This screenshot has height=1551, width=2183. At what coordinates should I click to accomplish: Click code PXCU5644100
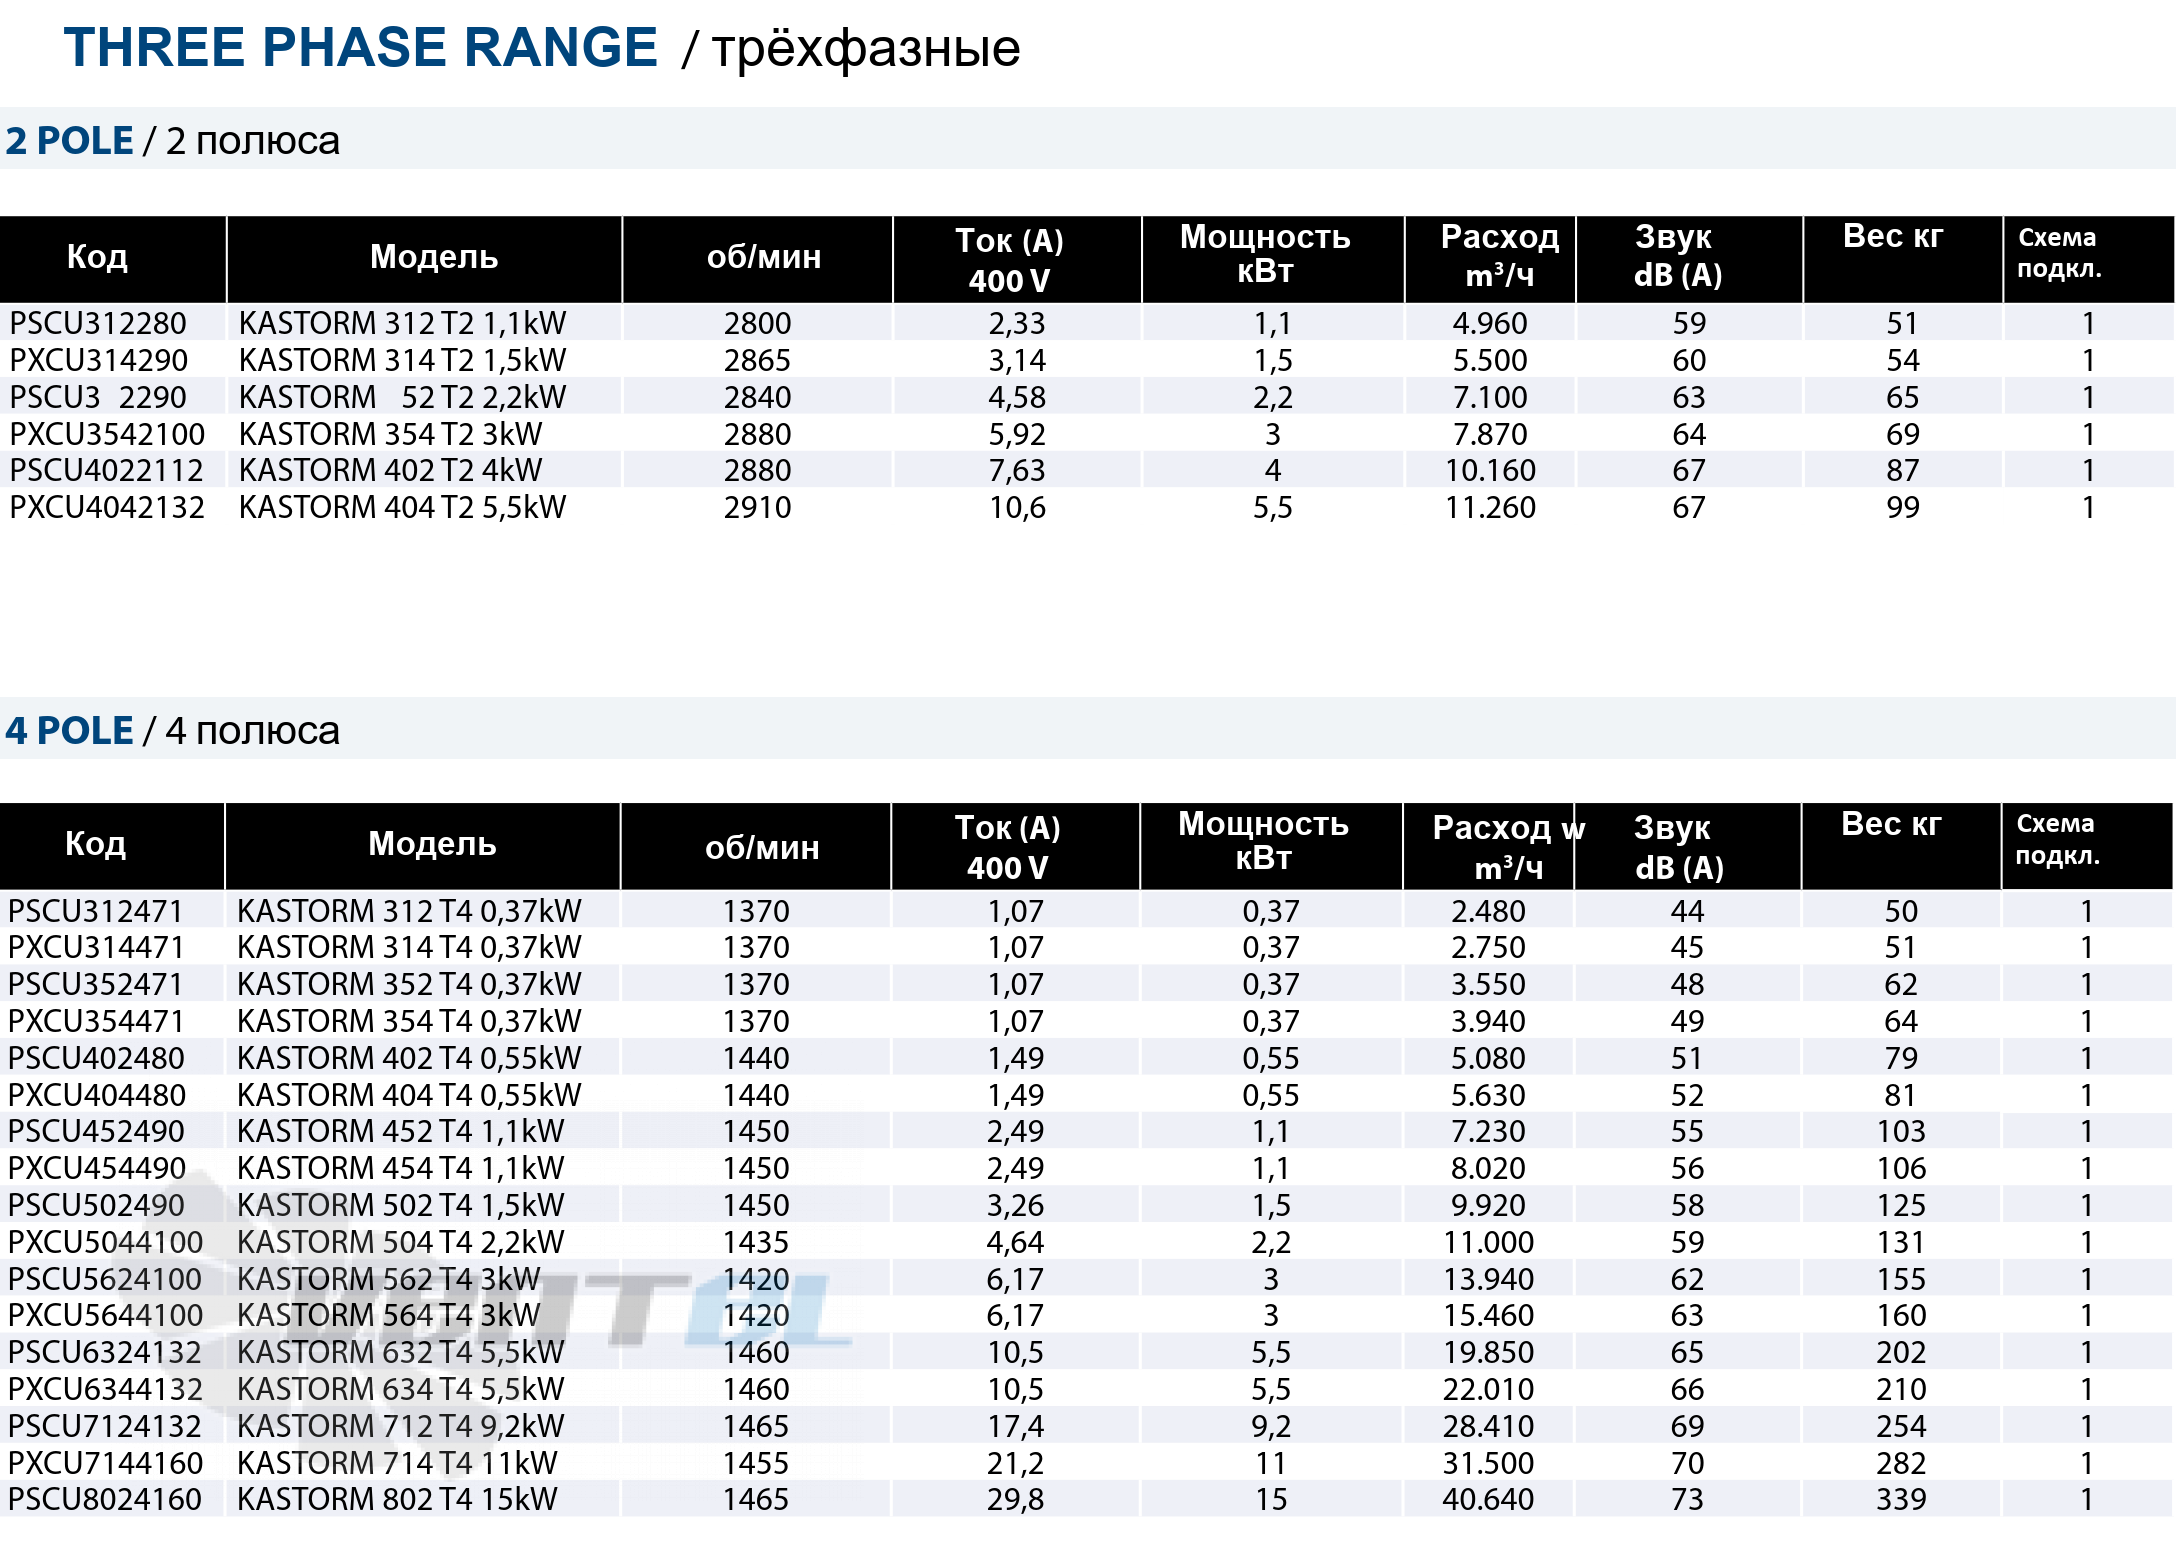[106, 1315]
